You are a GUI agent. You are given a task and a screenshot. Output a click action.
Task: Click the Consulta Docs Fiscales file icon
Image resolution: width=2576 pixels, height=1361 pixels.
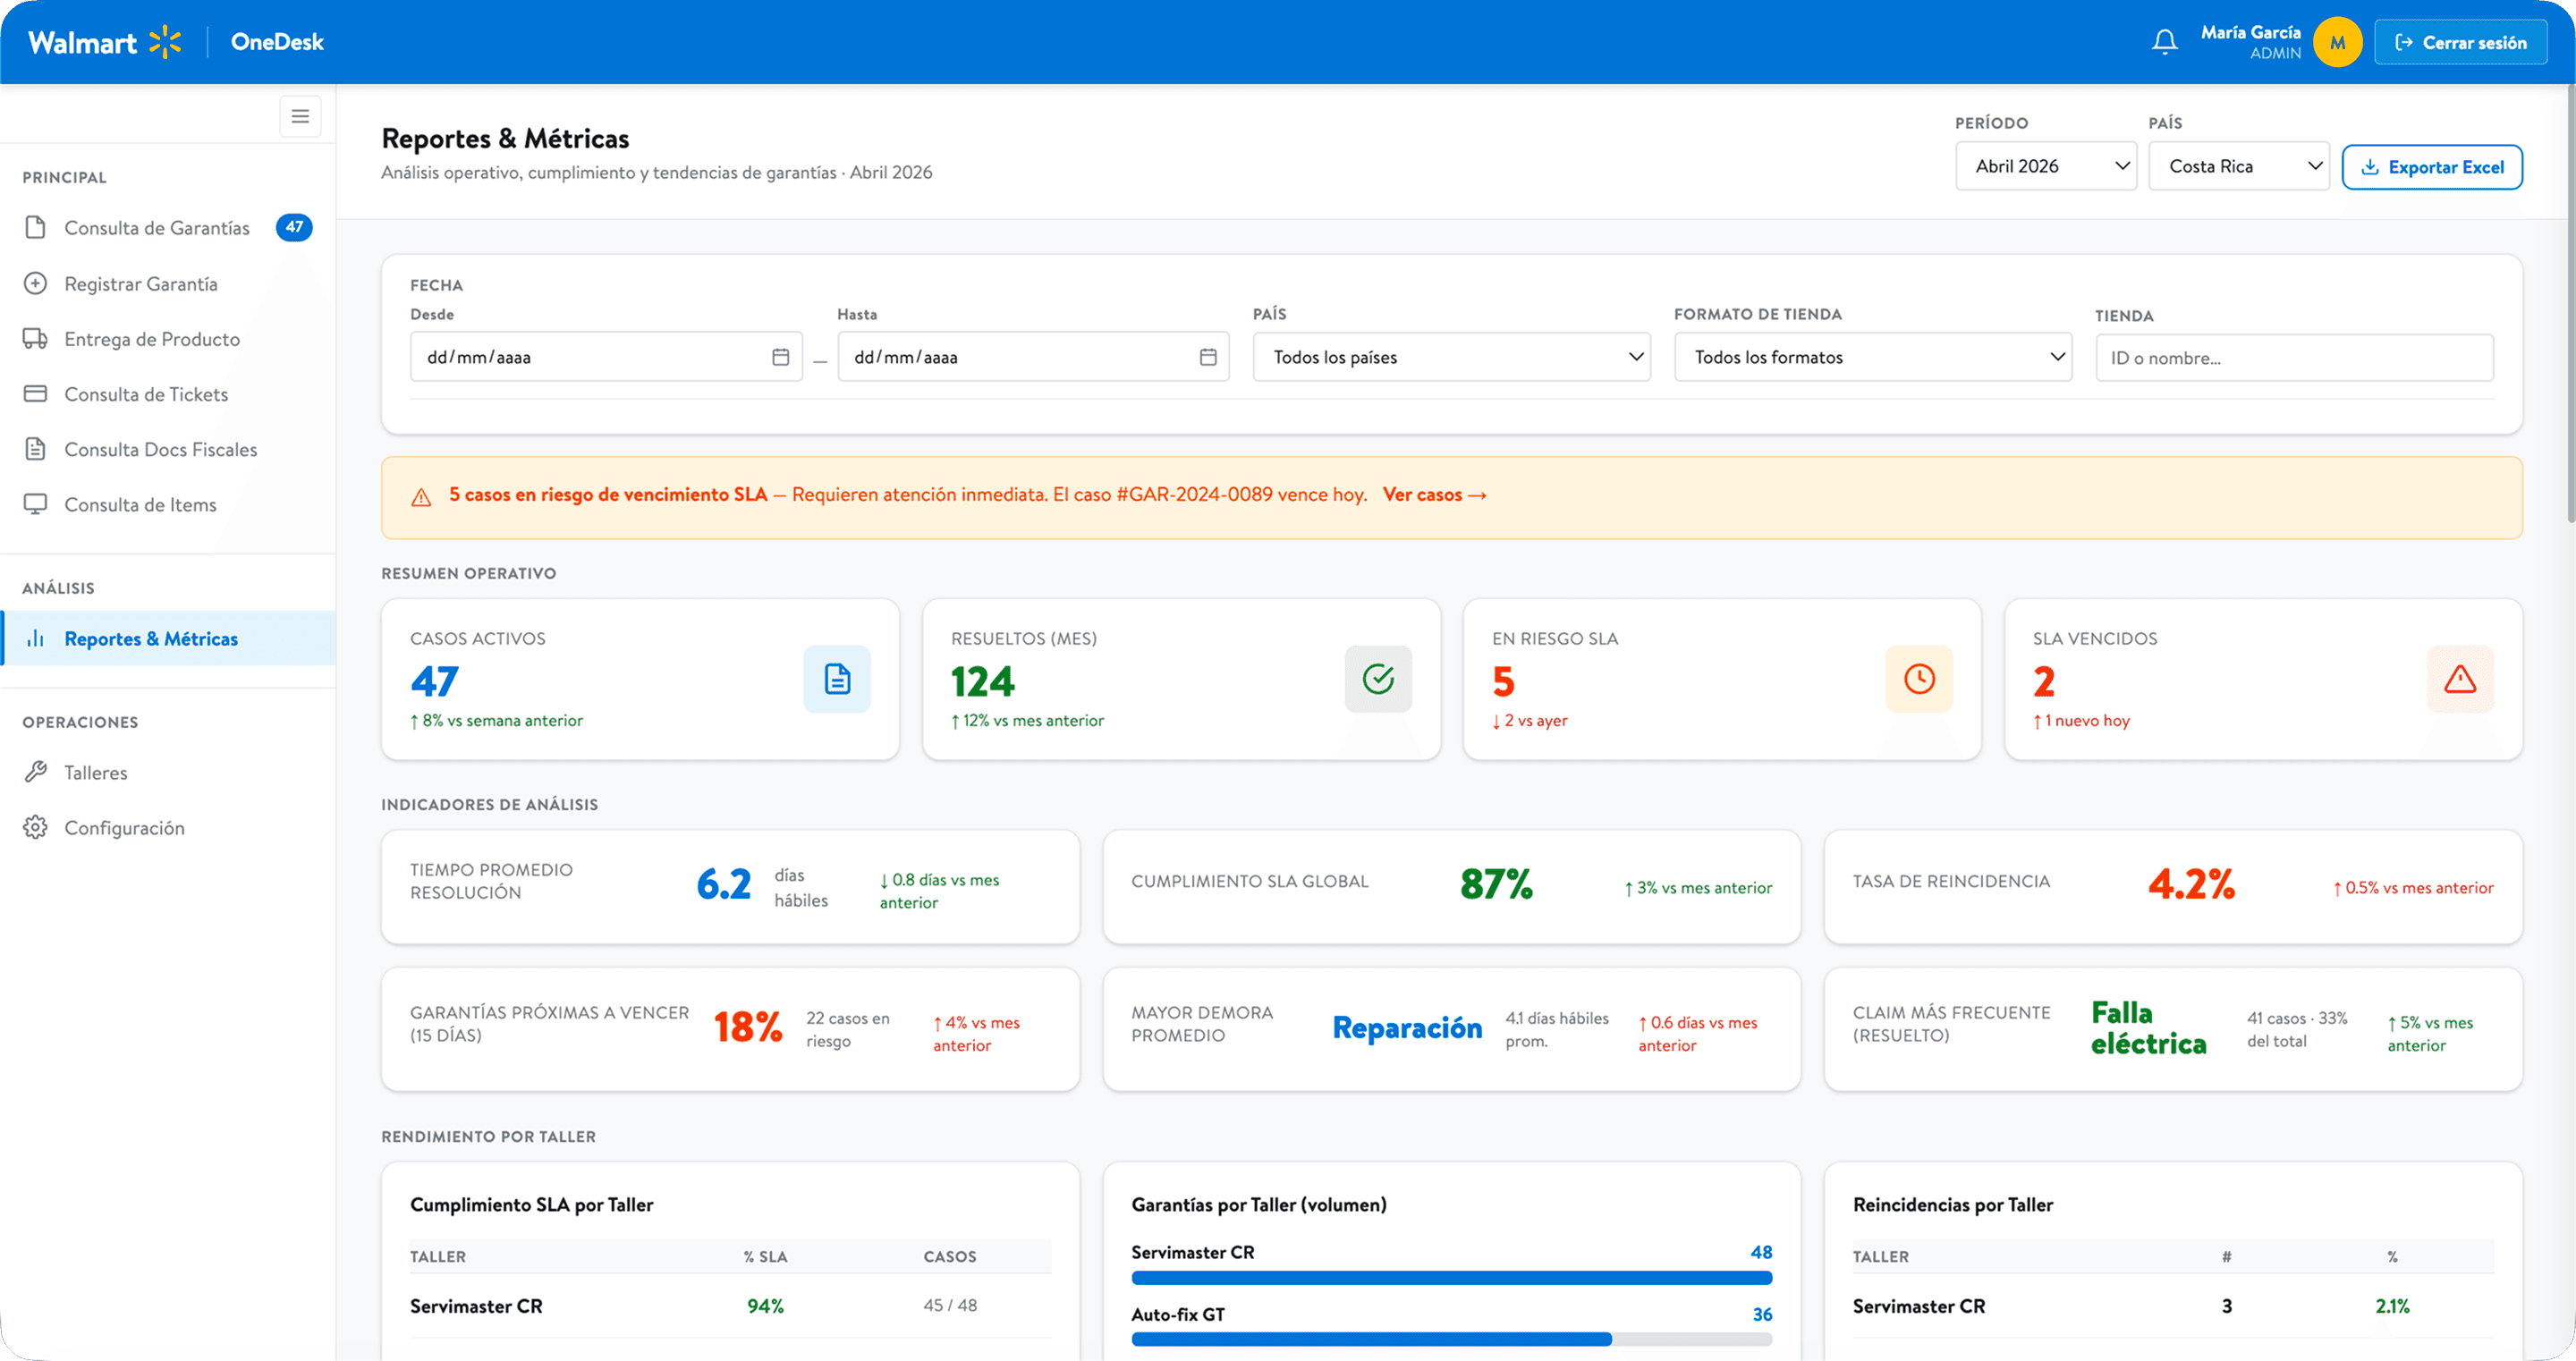tap(36, 449)
